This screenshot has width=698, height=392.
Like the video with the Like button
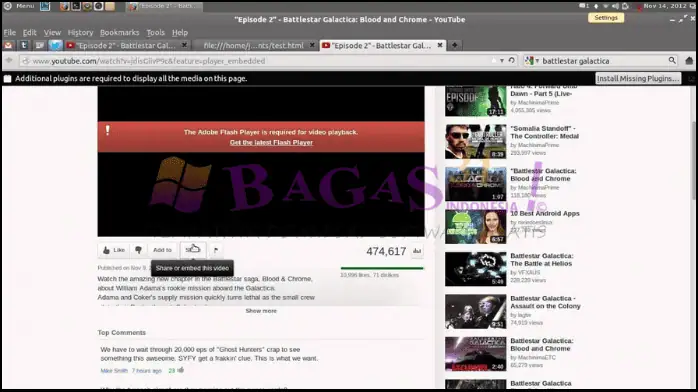tap(114, 250)
